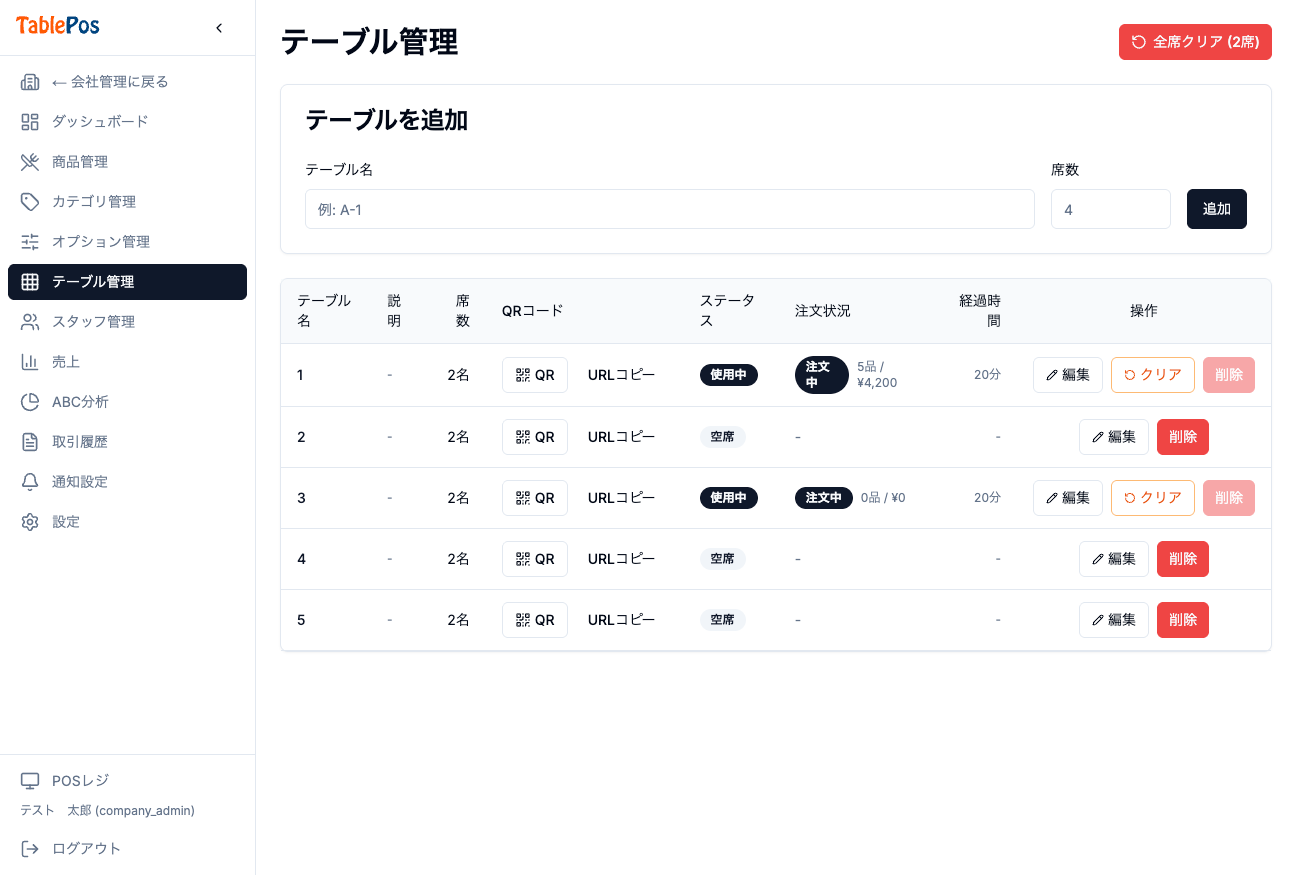Click the table icon for テーブル管理
This screenshot has width=1296, height=875.
pyautogui.click(x=30, y=282)
